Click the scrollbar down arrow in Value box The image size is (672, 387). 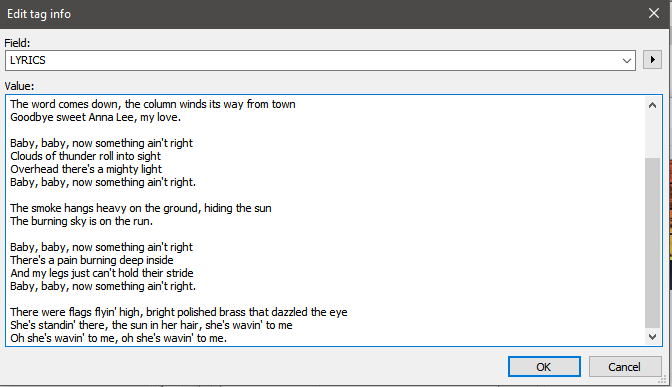(x=652, y=337)
